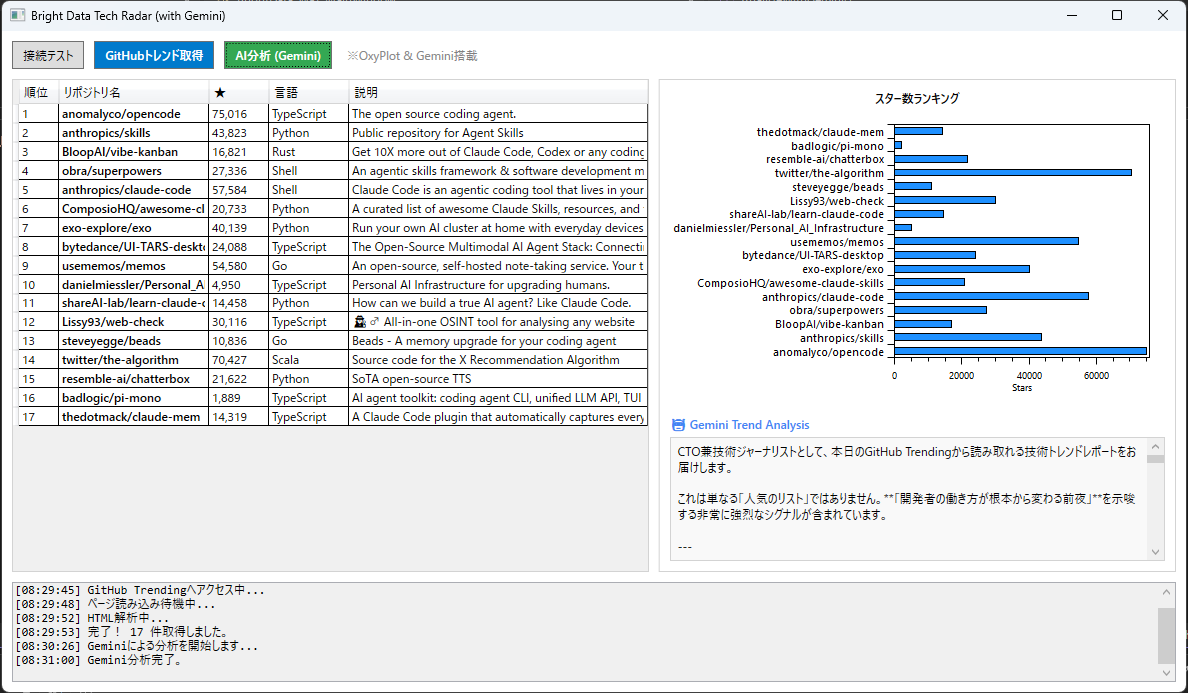Select obra/superpowers repository cell
Viewport: 1188px width, 693px height.
tap(133, 170)
